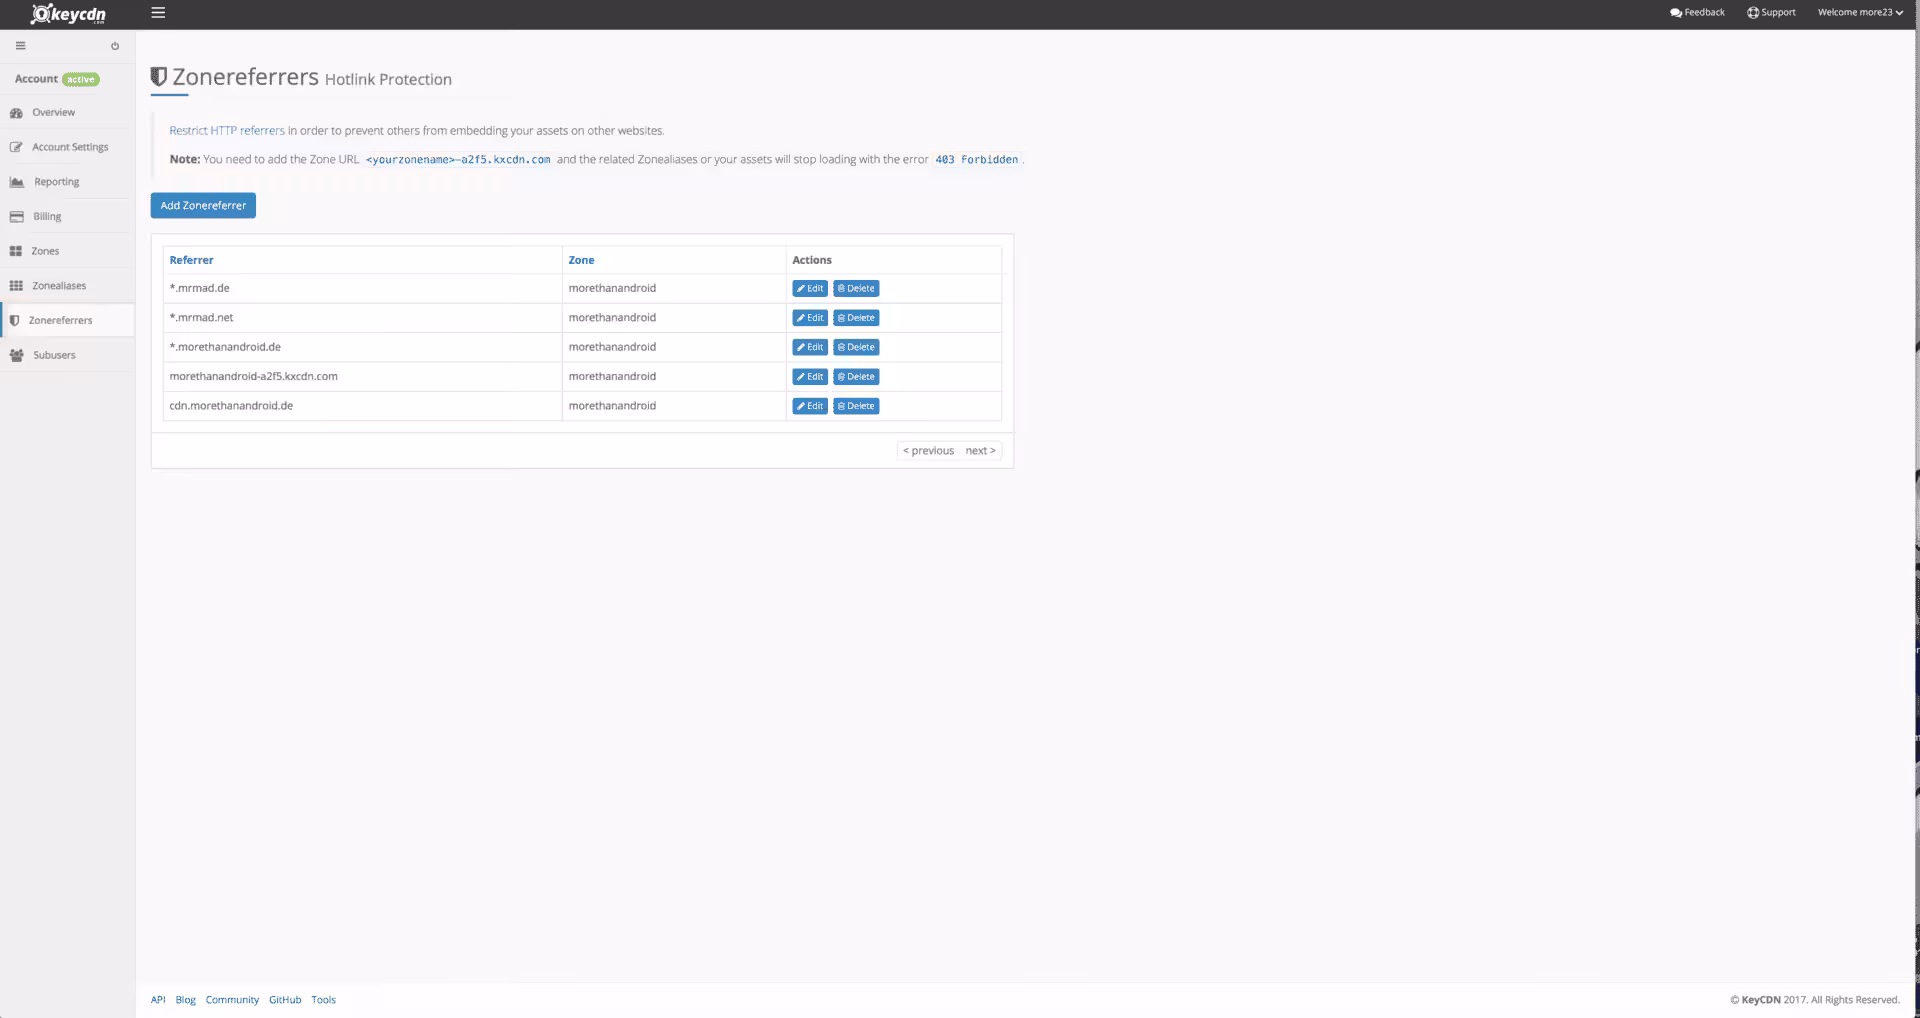Open Restrict HTTP referrers link
Viewport: 1920px width, 1018px height.
[x=227, y=131]
